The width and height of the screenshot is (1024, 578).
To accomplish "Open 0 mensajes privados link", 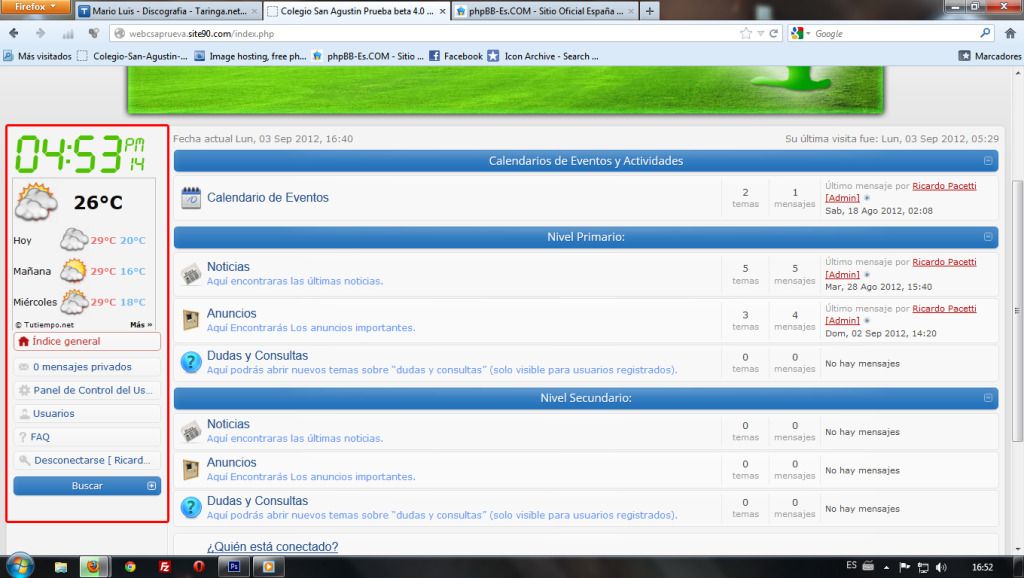I will coord(82,367).
